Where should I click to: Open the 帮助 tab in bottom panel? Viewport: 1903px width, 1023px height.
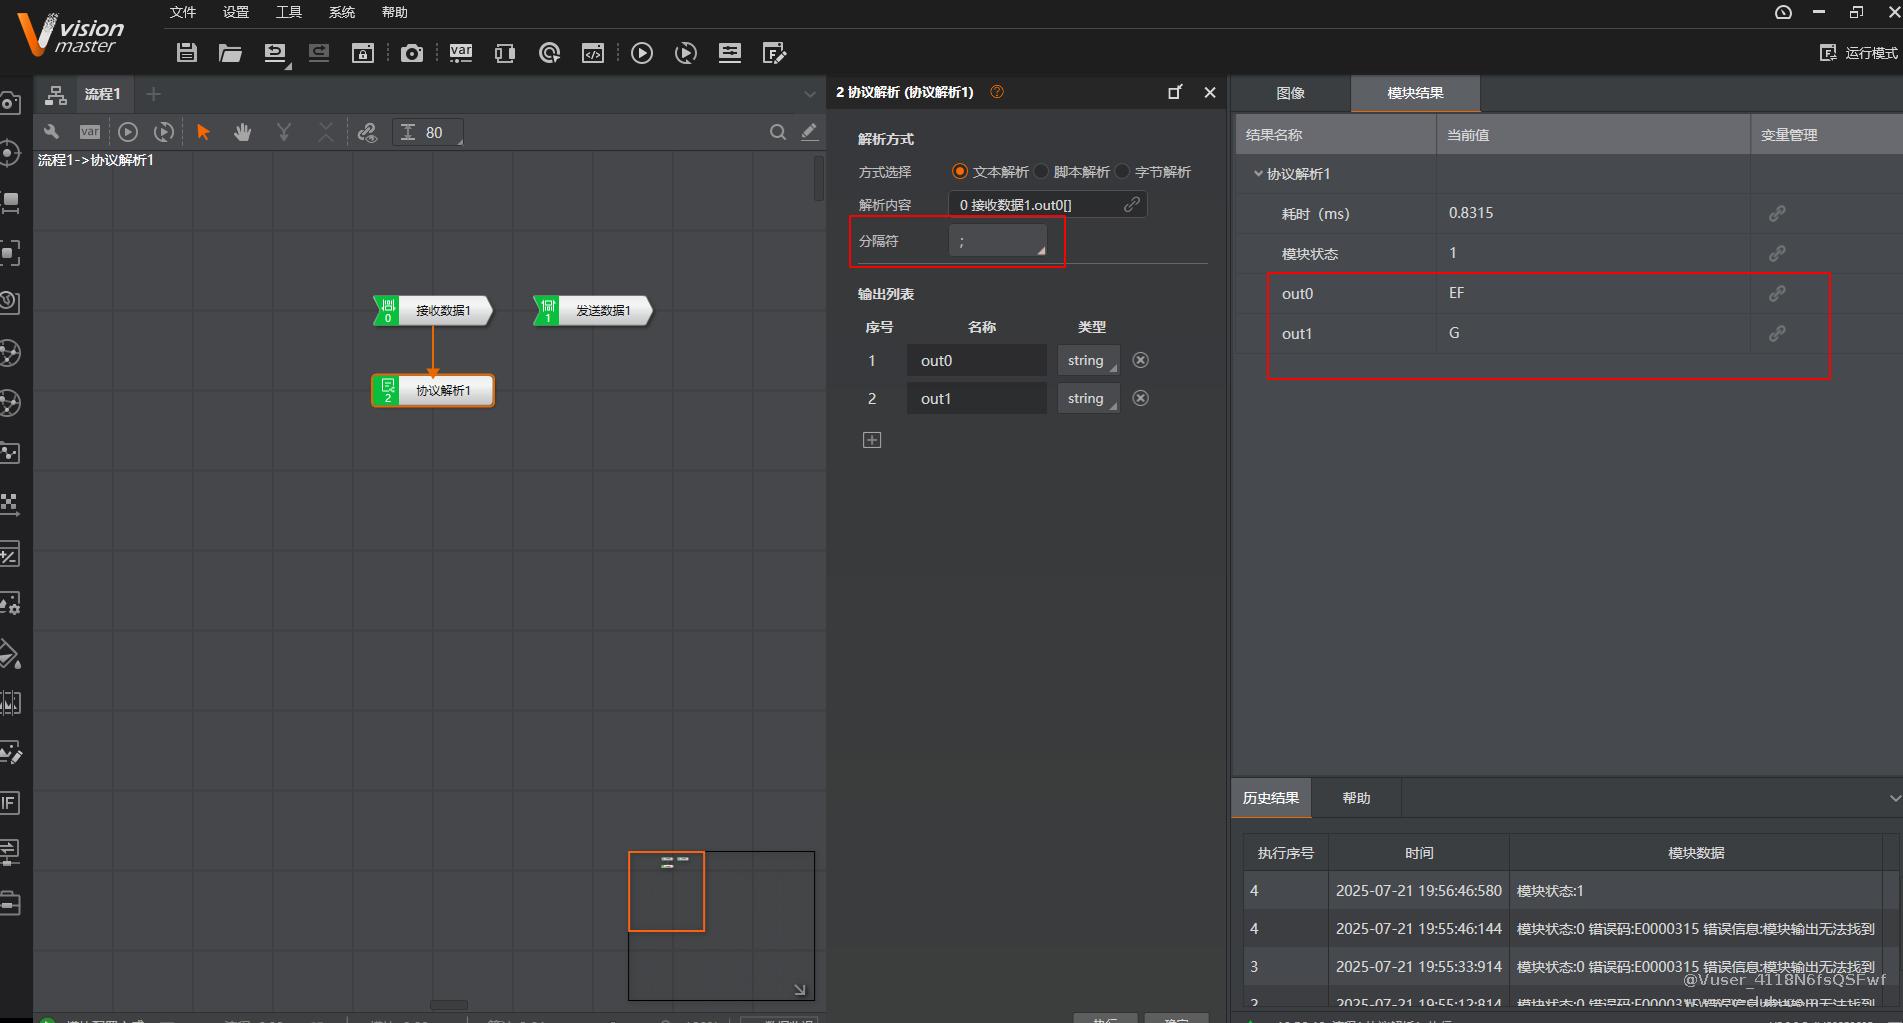coord(1356,798)
